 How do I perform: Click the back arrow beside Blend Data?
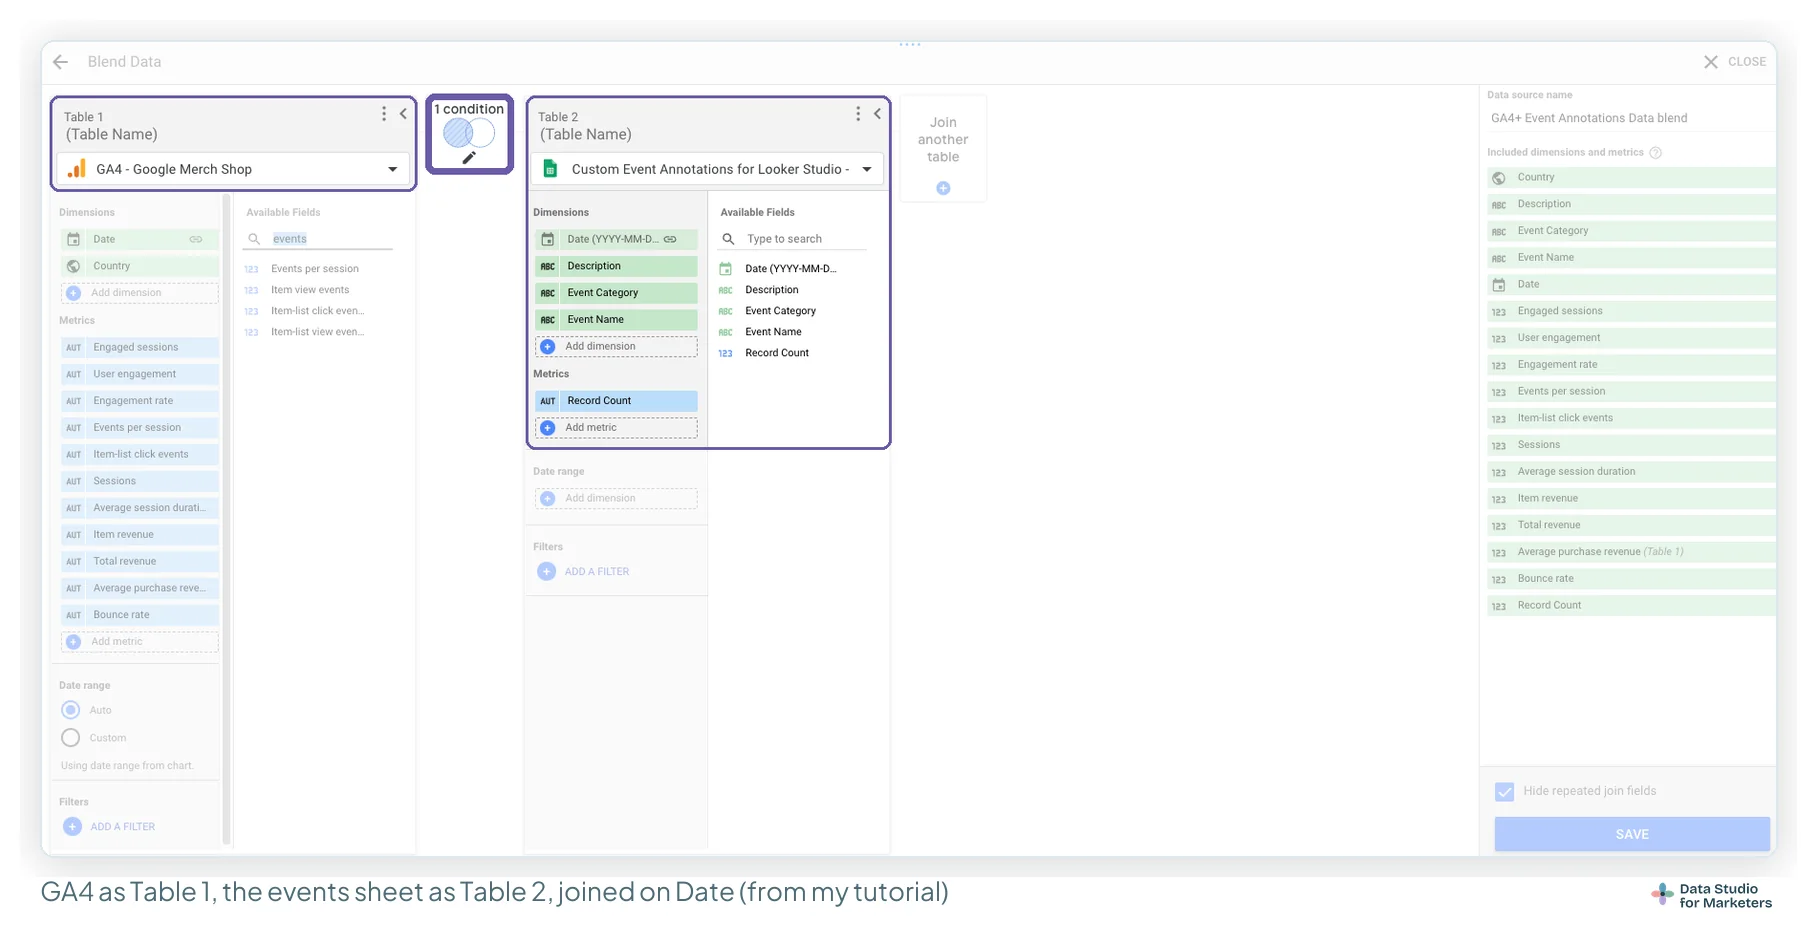tap(61, 62)
